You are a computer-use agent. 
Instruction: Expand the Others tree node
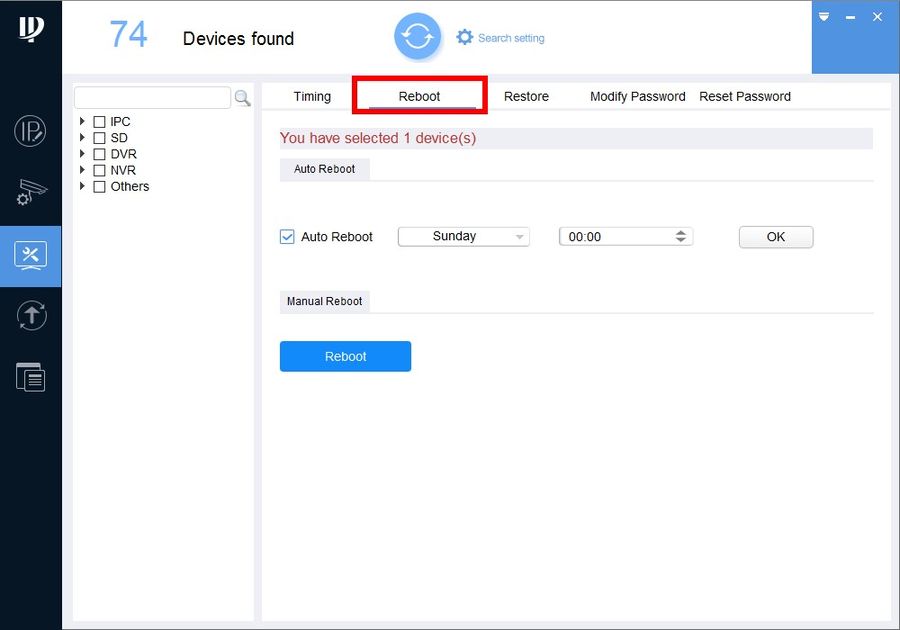tap(82, 186)
